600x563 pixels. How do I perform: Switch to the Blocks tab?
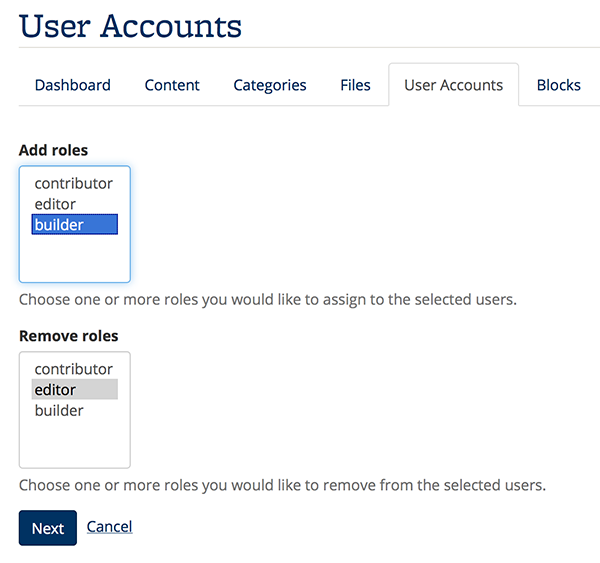tap(559, 85)
